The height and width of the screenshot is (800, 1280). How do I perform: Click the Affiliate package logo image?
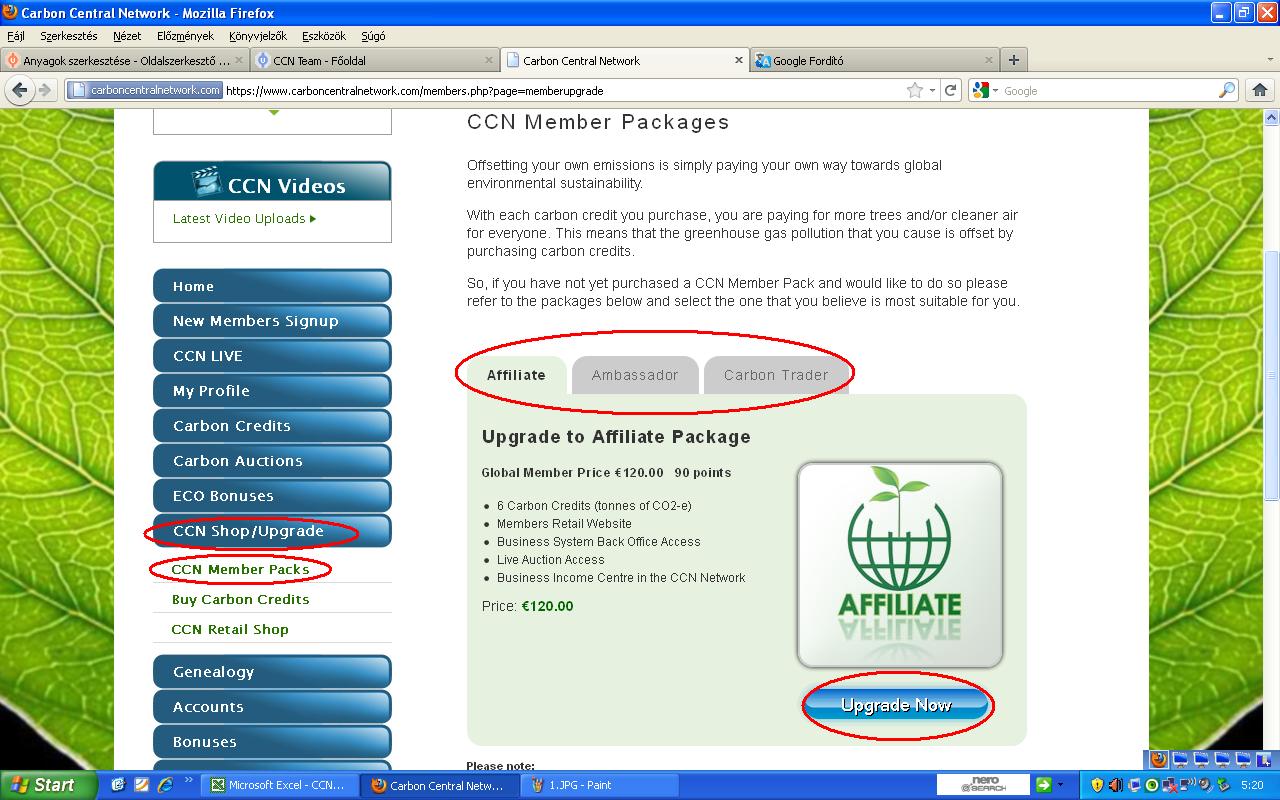pos(900,565)
